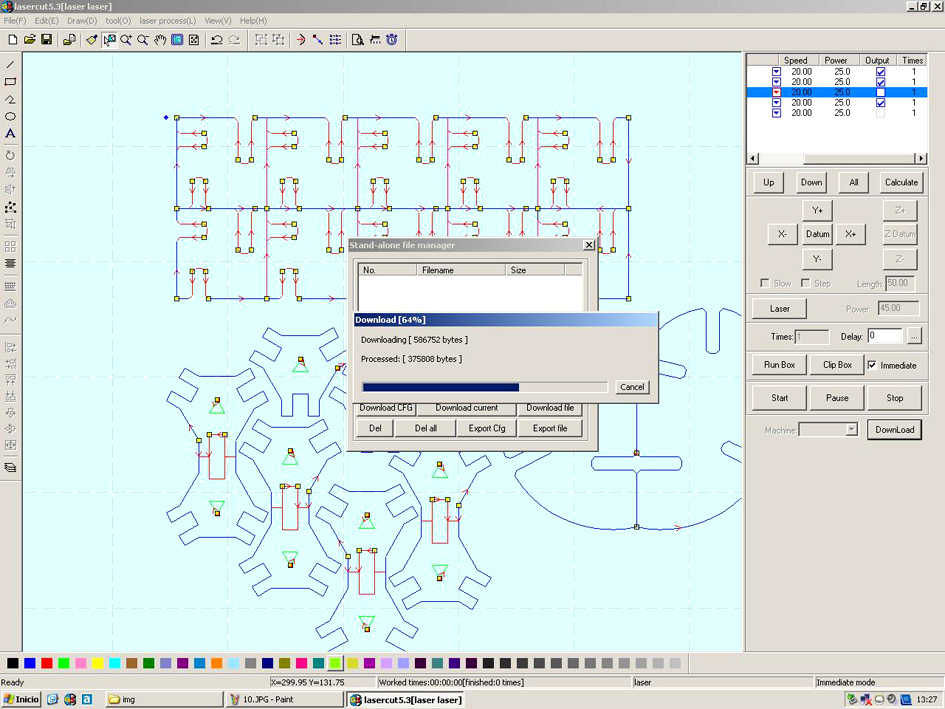
Task: Click the array copy grid icon in left toolbar
Action: click(x=10, y=247)
